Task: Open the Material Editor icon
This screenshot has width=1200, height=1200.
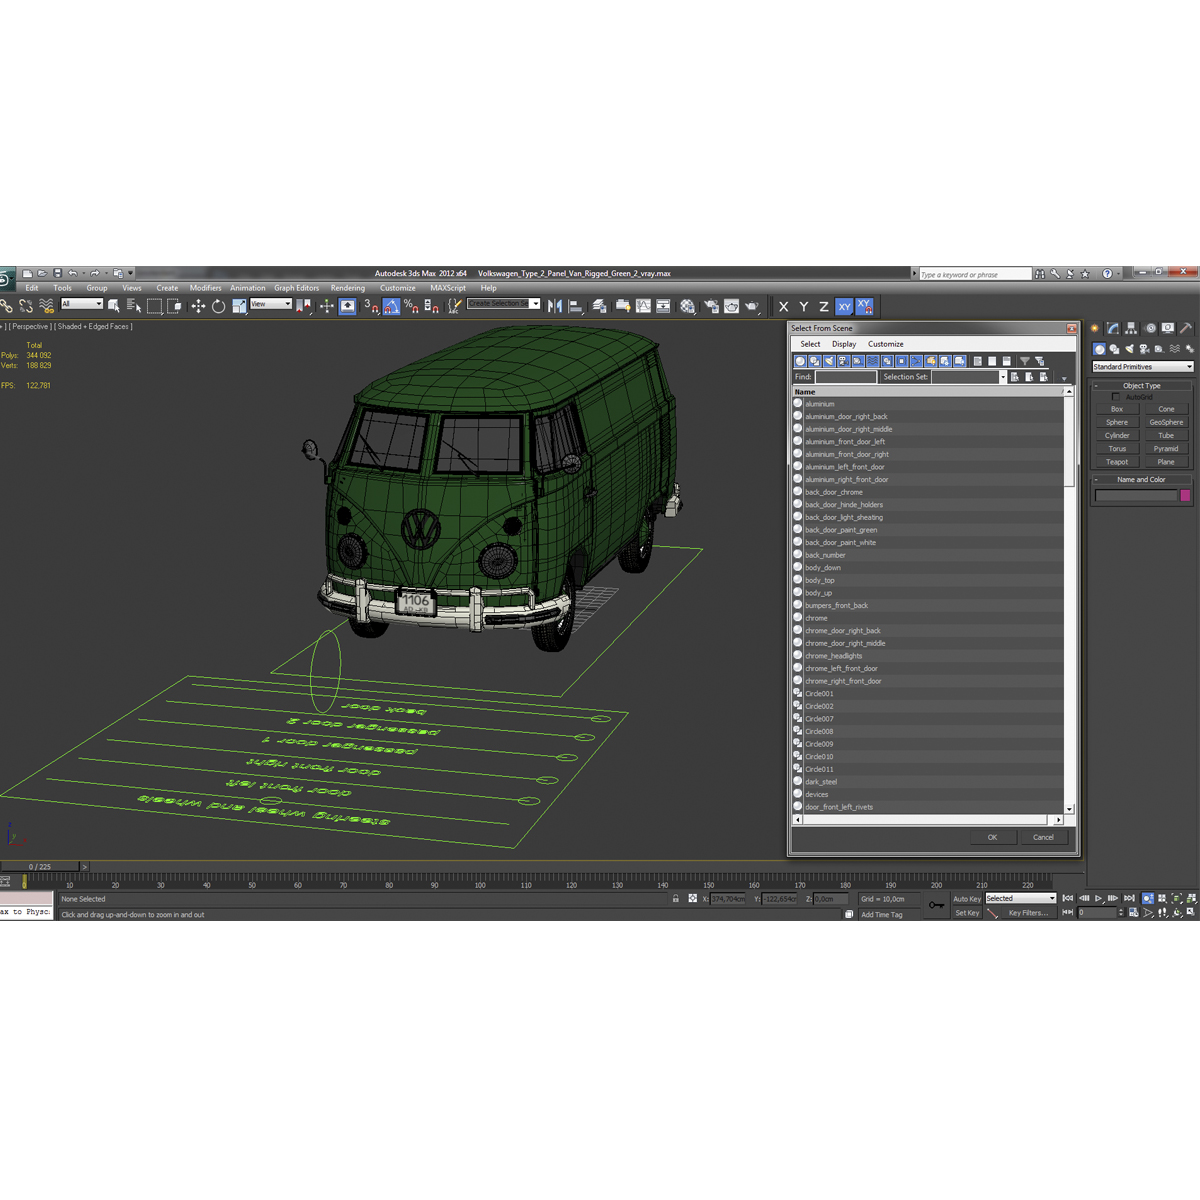Action: pyautogui.click(x=687, y=306)
